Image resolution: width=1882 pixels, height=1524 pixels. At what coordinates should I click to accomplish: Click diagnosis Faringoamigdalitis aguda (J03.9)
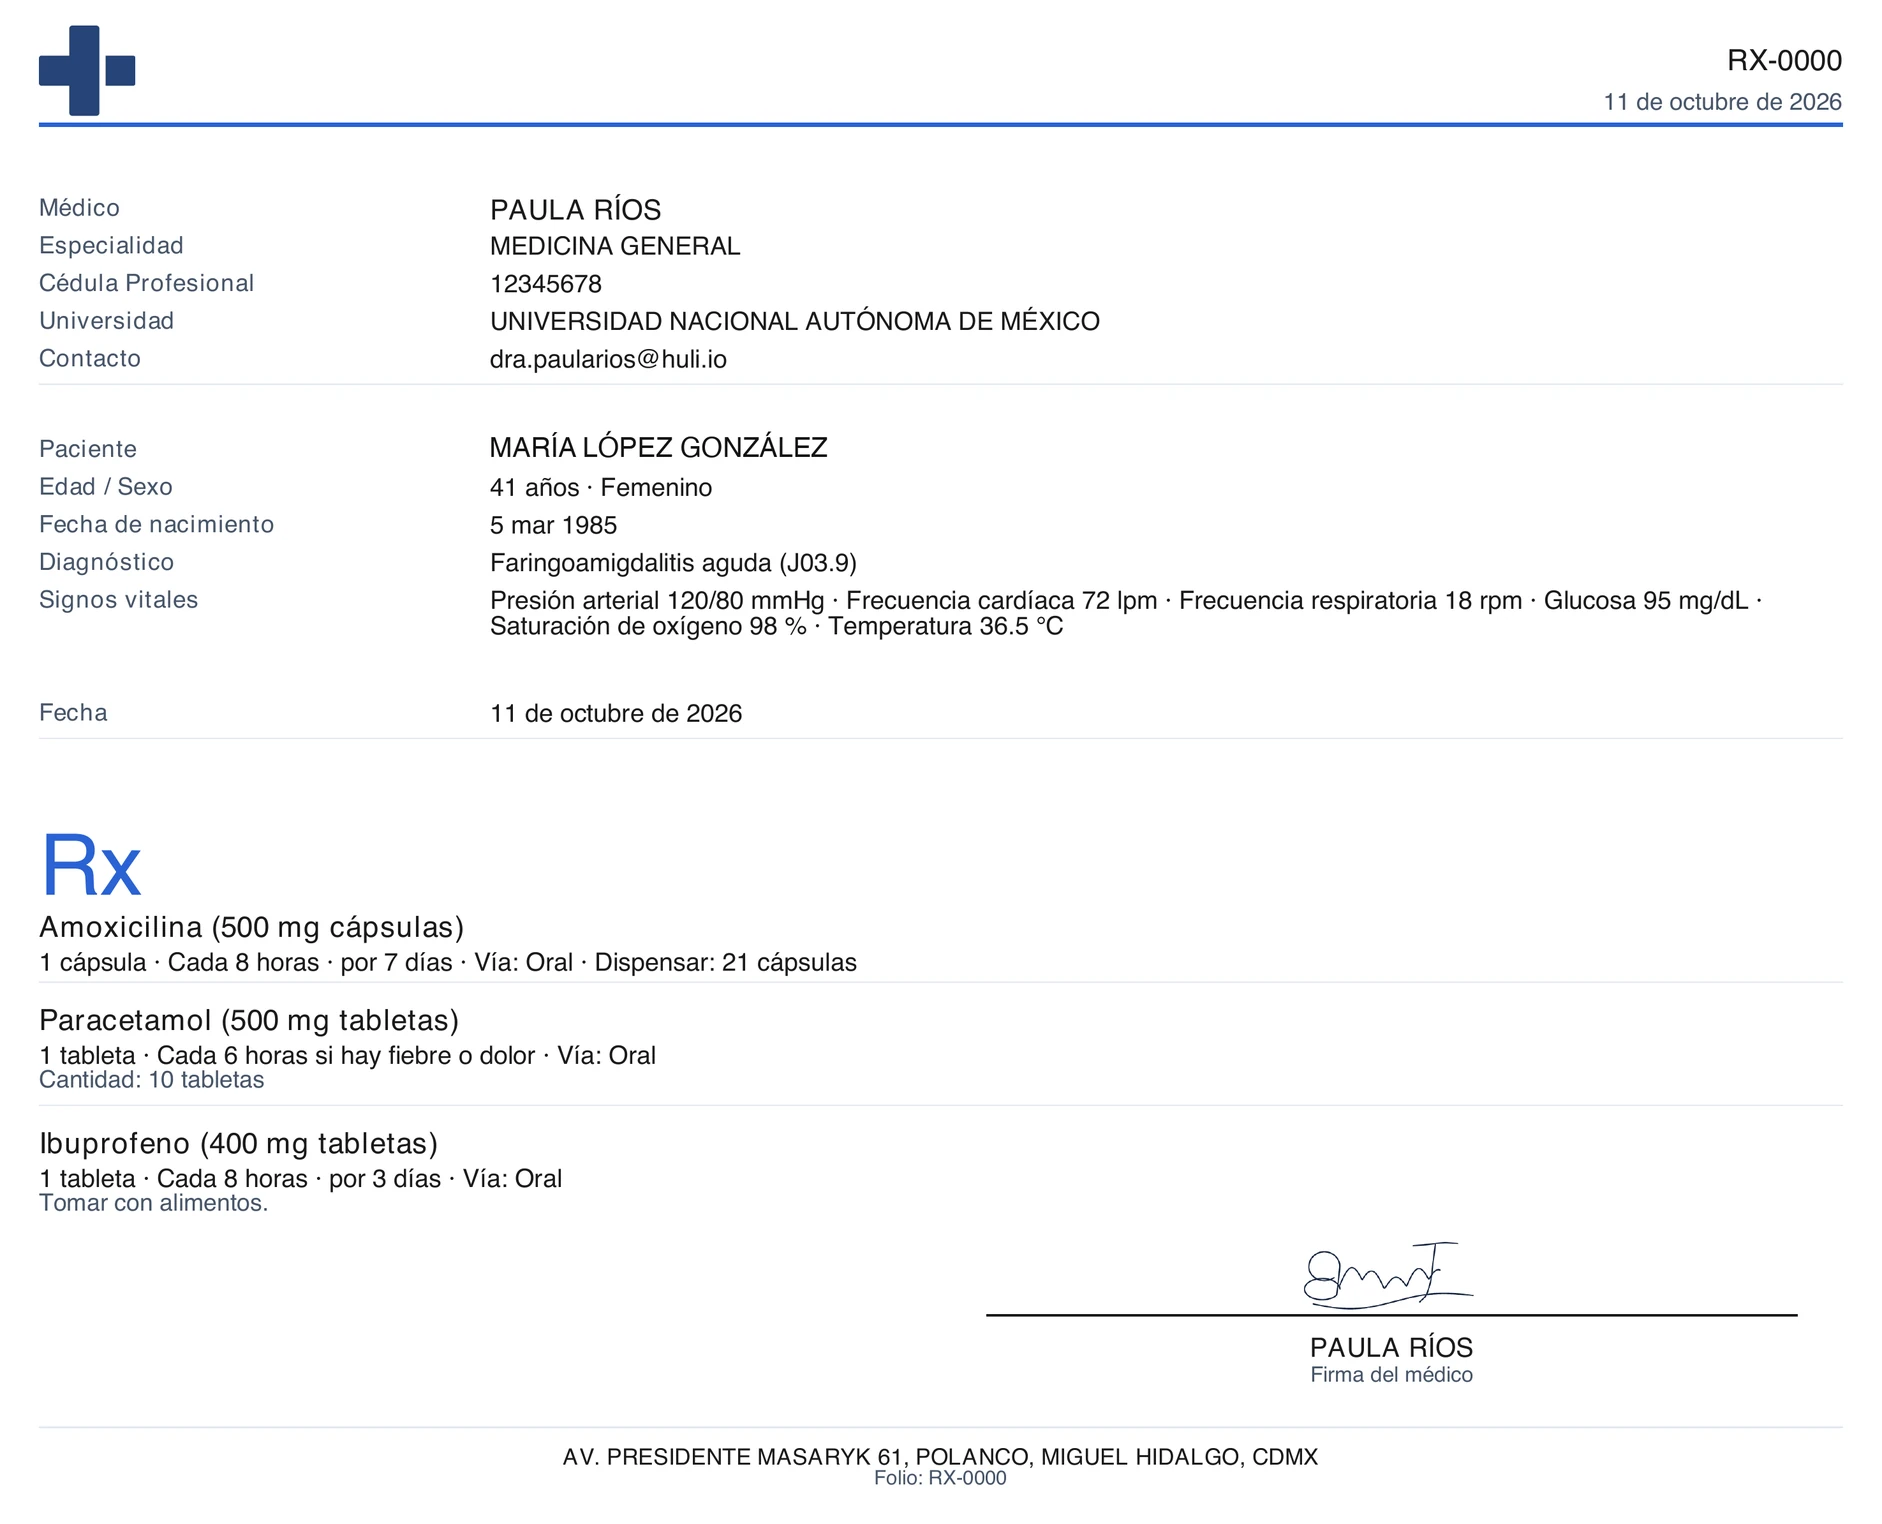pyautogui.click(x=673, y=563)
